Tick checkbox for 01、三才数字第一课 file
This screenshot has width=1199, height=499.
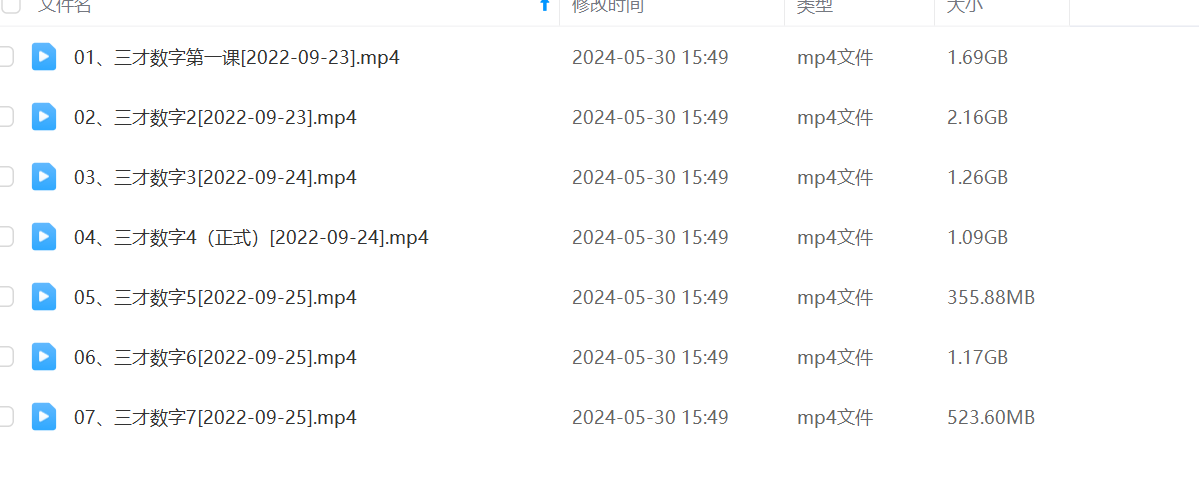point(5,57)
